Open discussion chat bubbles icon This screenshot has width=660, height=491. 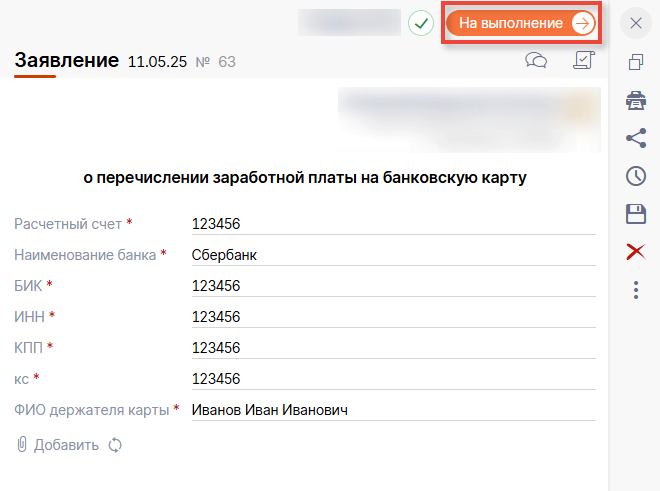537,61
